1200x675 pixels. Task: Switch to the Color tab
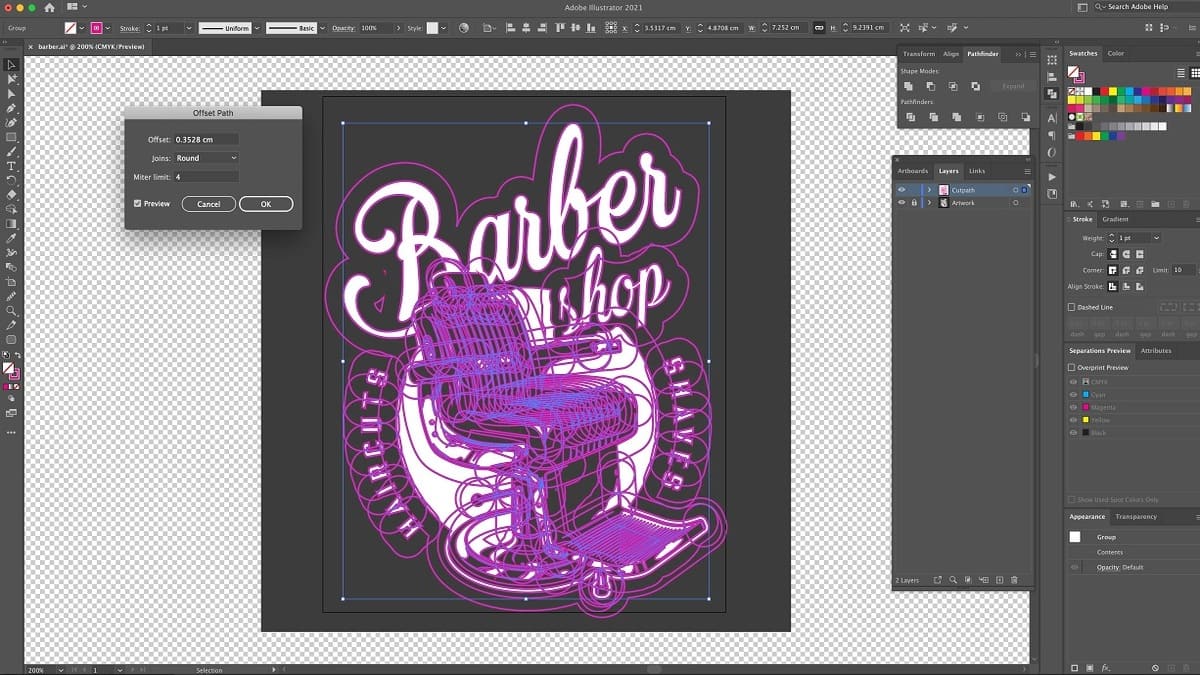[1116, 53]
